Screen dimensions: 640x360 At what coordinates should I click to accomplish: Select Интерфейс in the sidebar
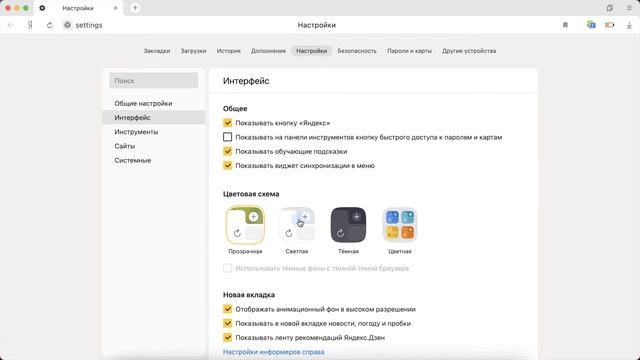coord(153,118)
